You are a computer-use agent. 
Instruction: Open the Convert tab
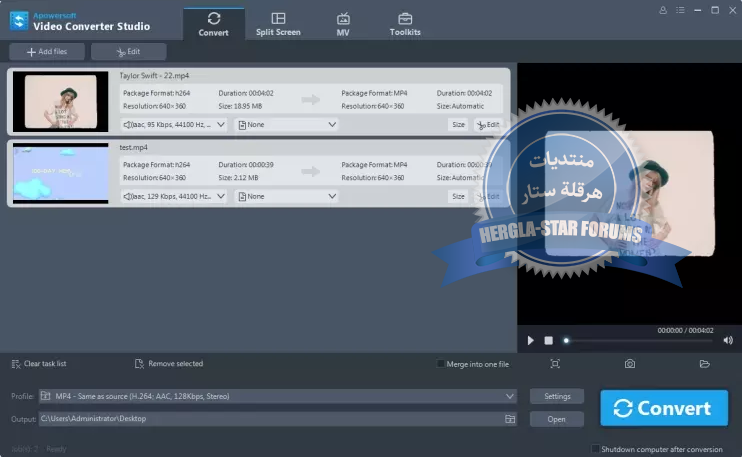(213, 24)
